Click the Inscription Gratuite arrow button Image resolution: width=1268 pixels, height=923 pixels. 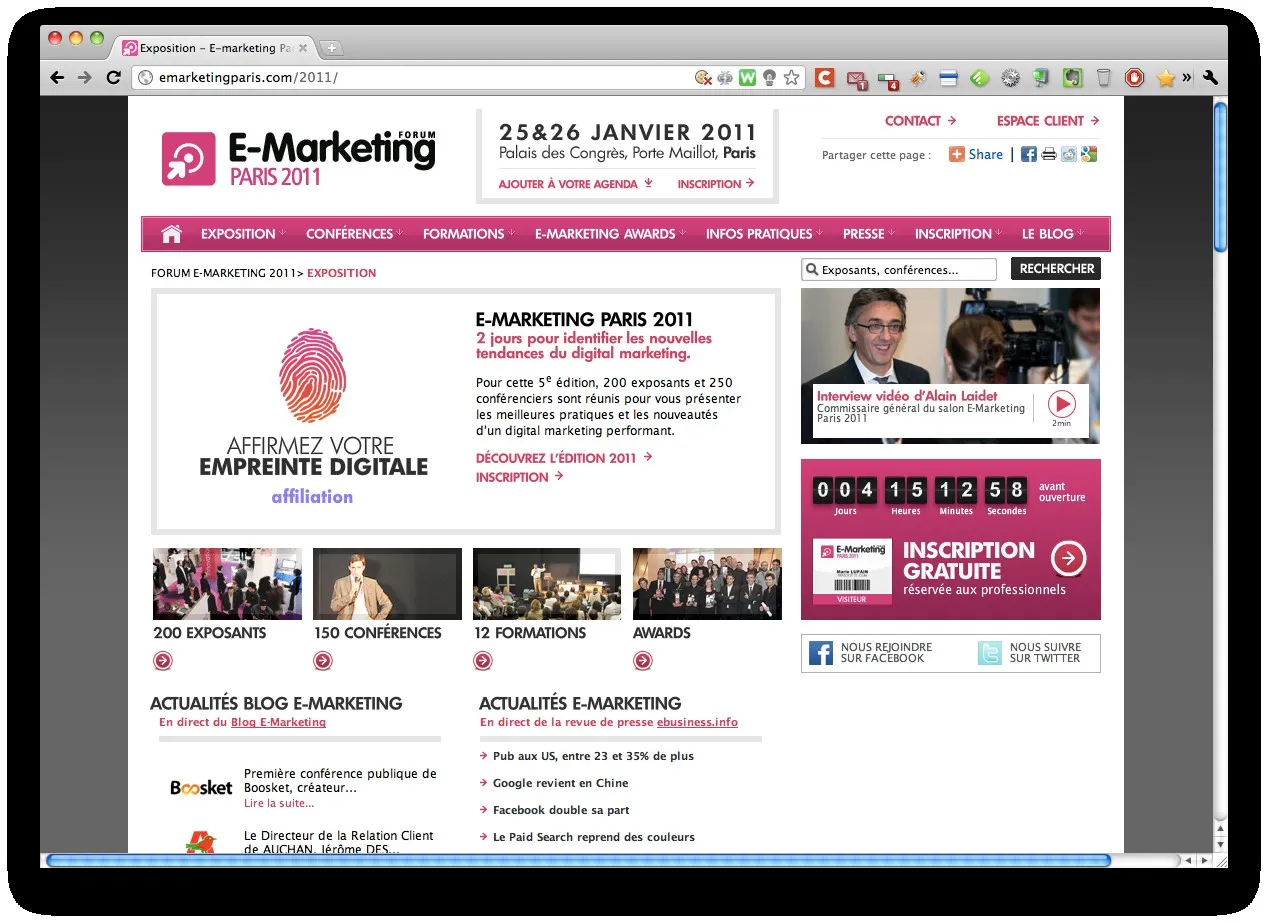(x=1069, y=559)
